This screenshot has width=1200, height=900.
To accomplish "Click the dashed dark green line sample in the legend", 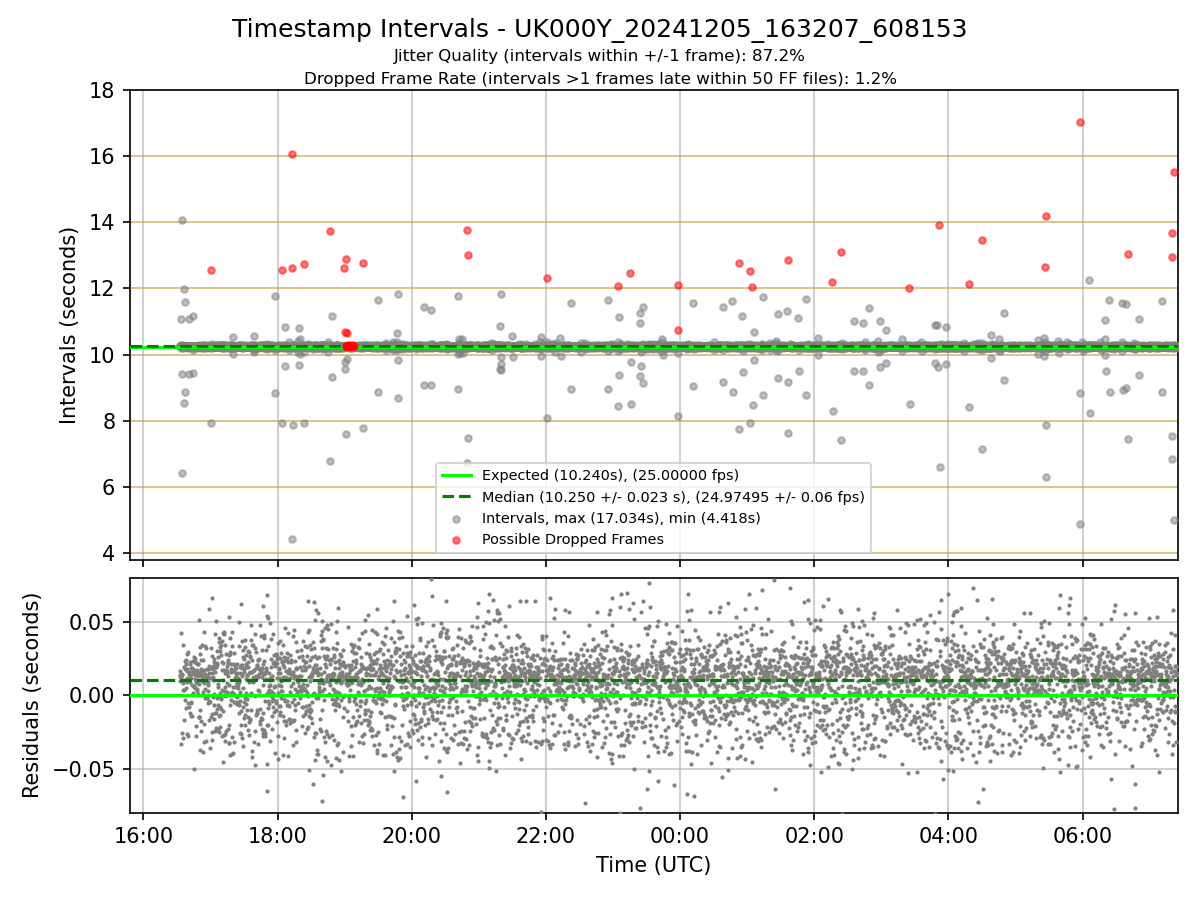I will pyautogui.click(x=456, y=497).
